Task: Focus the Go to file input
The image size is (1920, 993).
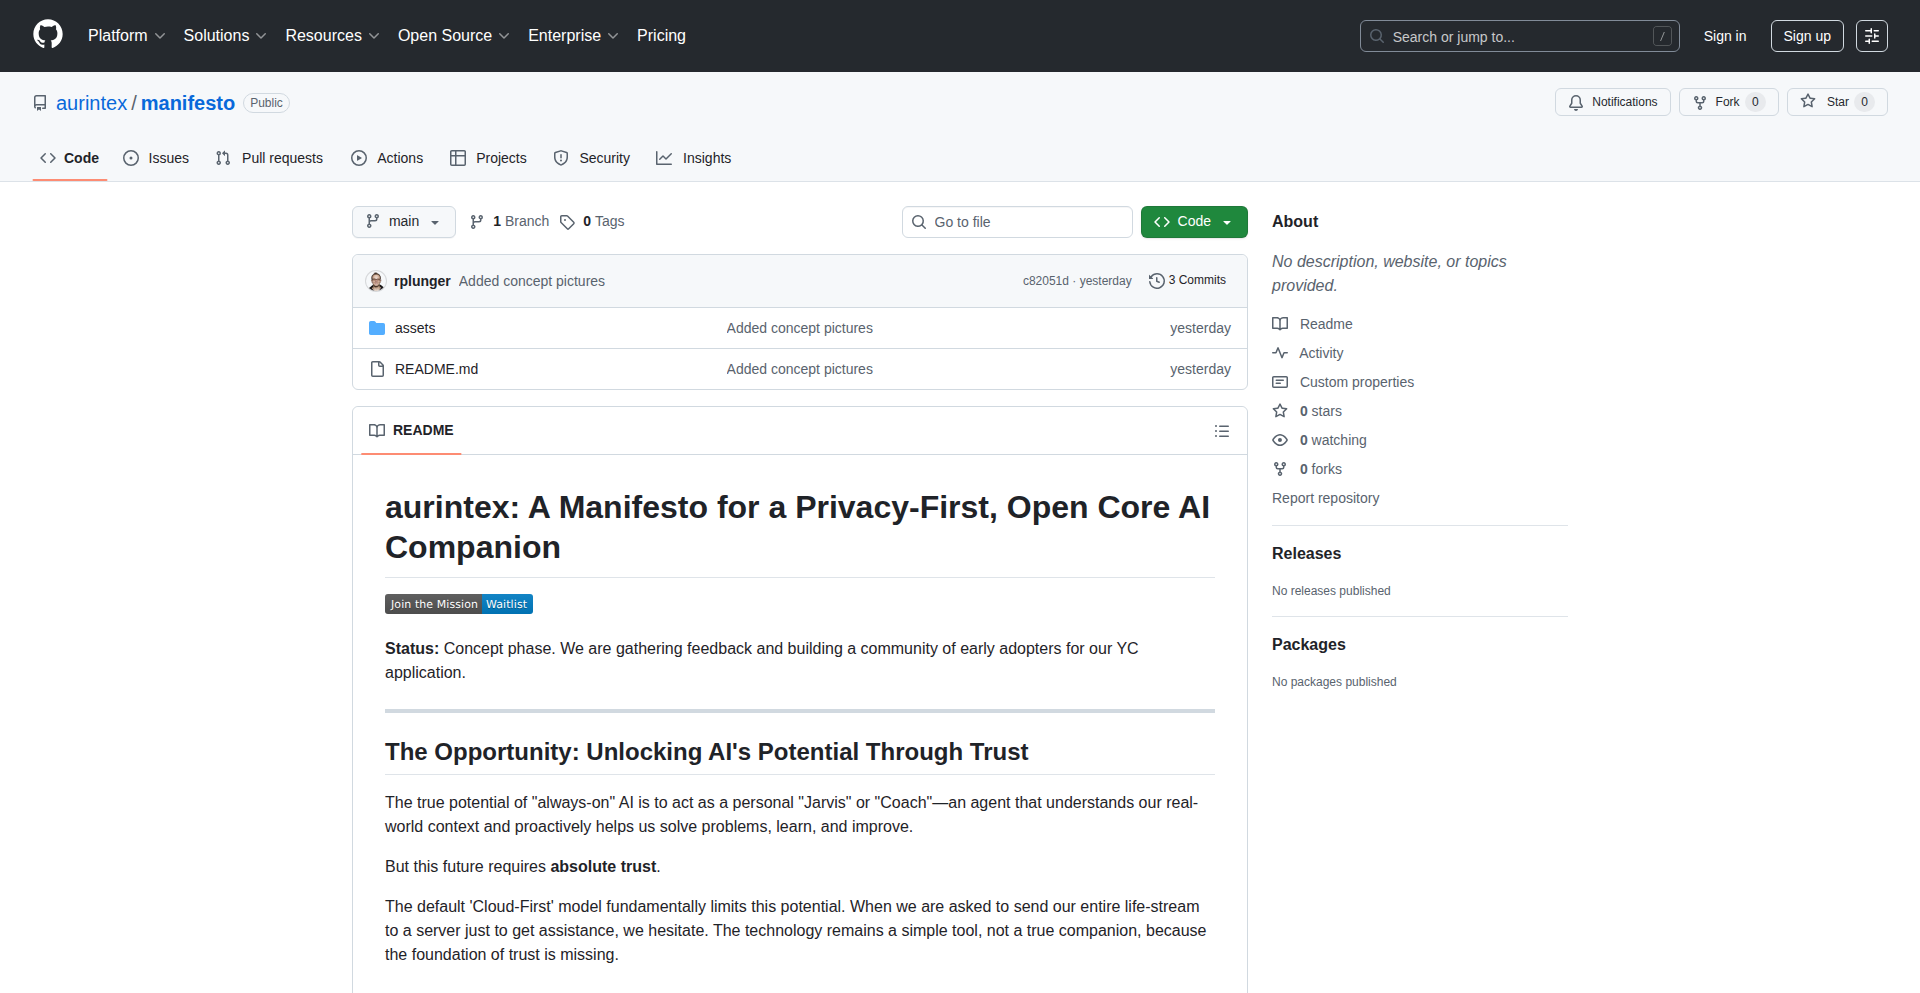Action: click(1017, 222)
